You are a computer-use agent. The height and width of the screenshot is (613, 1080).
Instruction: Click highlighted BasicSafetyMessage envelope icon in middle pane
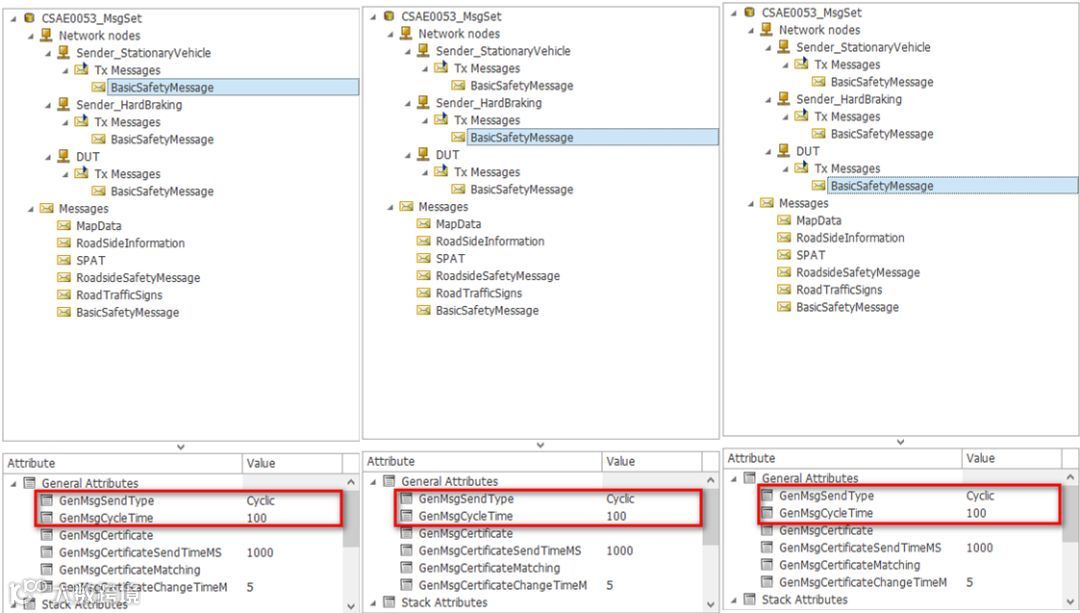point(458,137)
